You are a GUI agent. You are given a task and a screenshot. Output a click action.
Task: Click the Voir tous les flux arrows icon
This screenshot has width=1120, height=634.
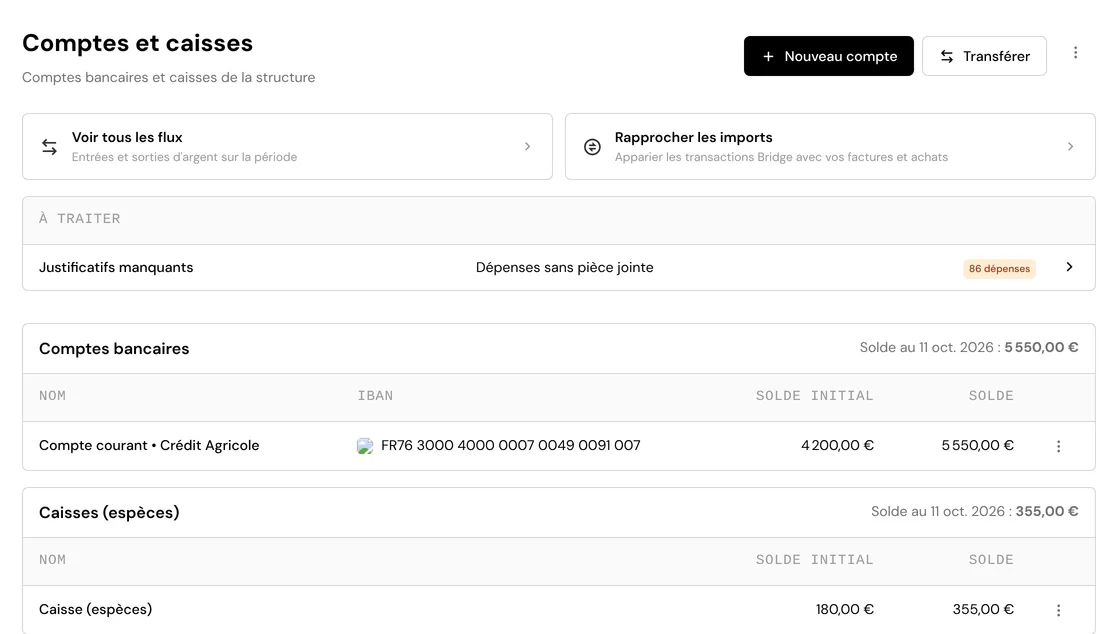tap(49, 146)
